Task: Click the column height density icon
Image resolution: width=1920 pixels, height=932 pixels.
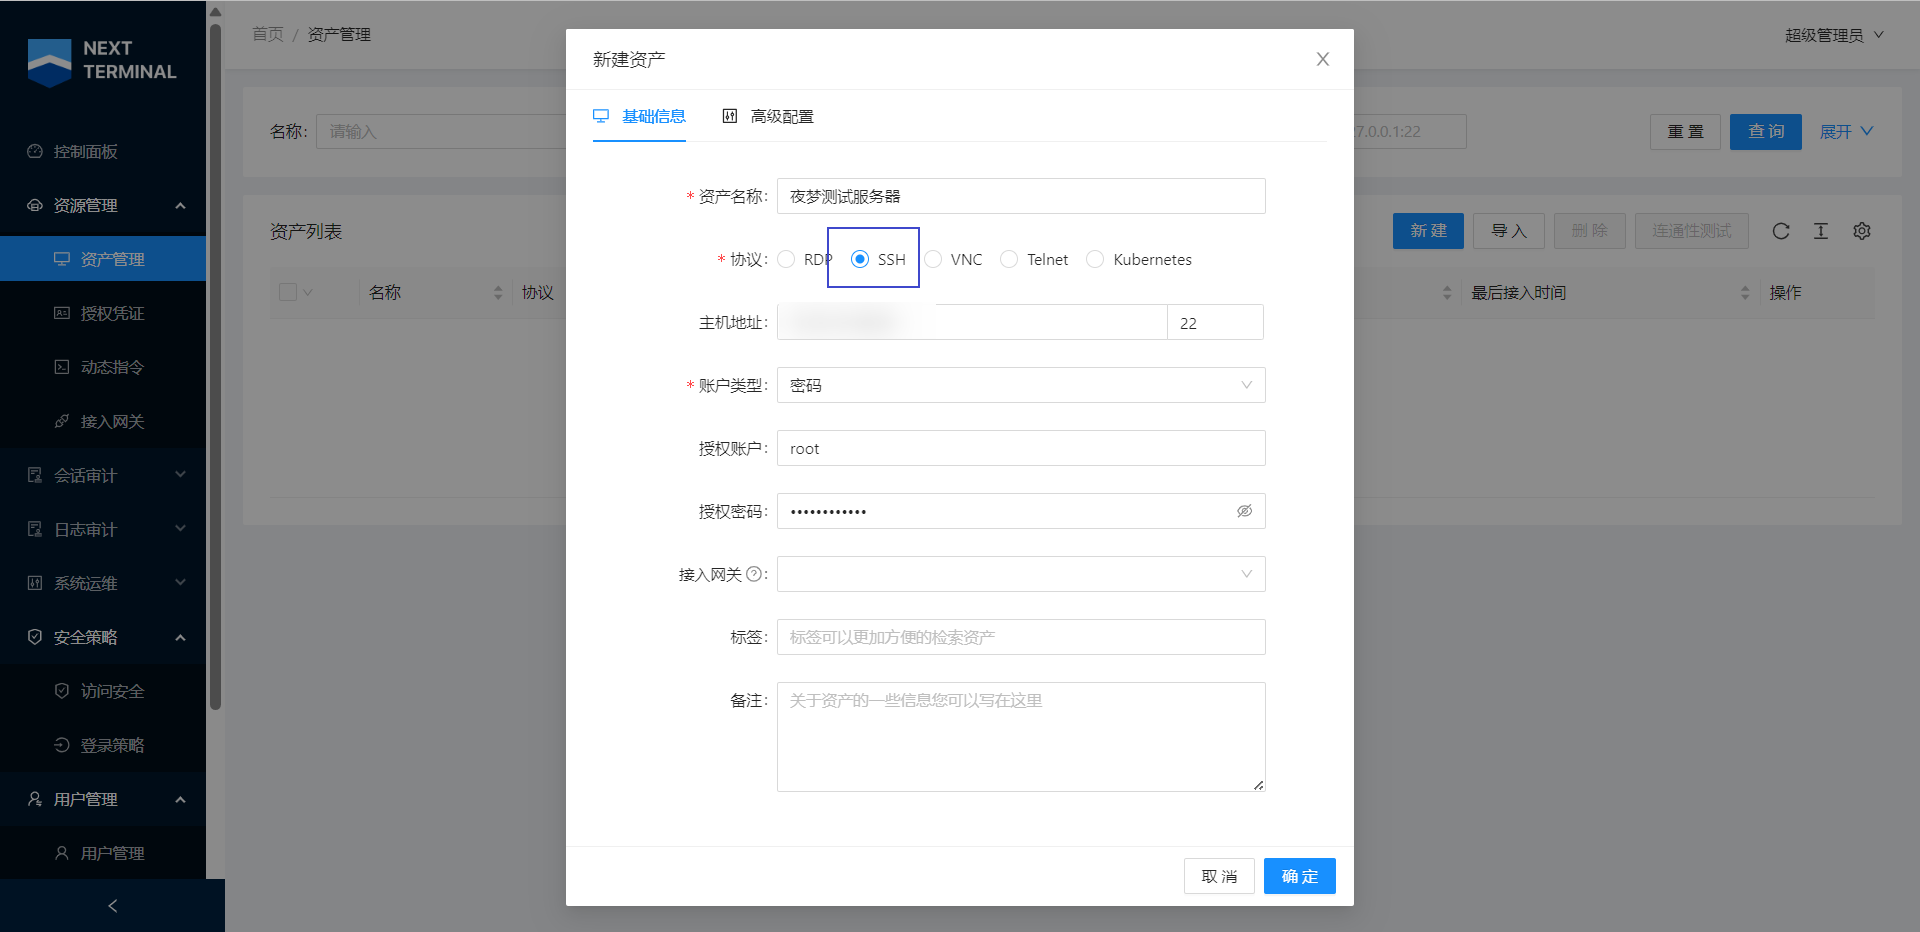Action: pyautogui.click(x=1820, y=231)
